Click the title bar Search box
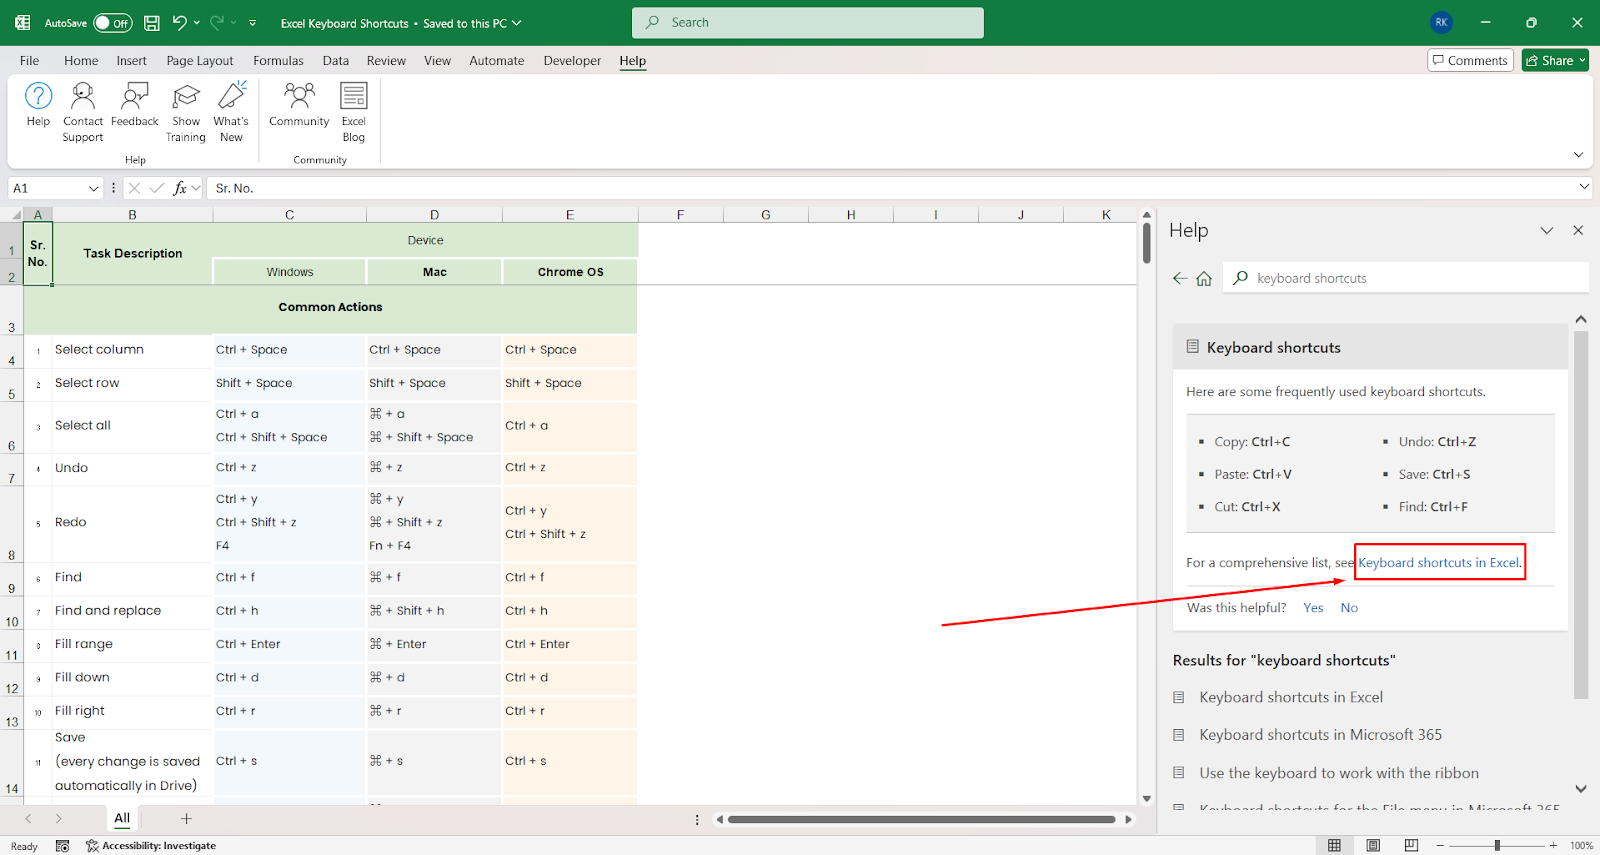 pyautogui.click(x=808, y=22)
